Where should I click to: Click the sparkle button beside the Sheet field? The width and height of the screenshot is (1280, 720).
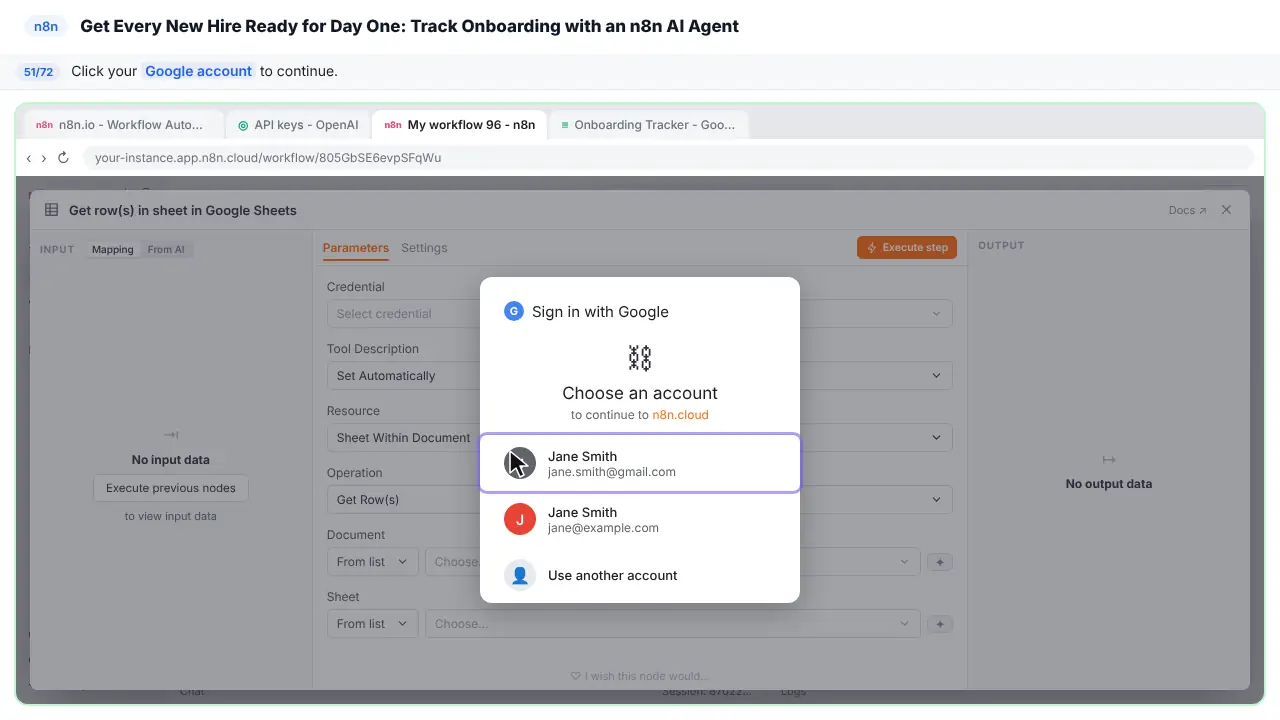point(940,624)
